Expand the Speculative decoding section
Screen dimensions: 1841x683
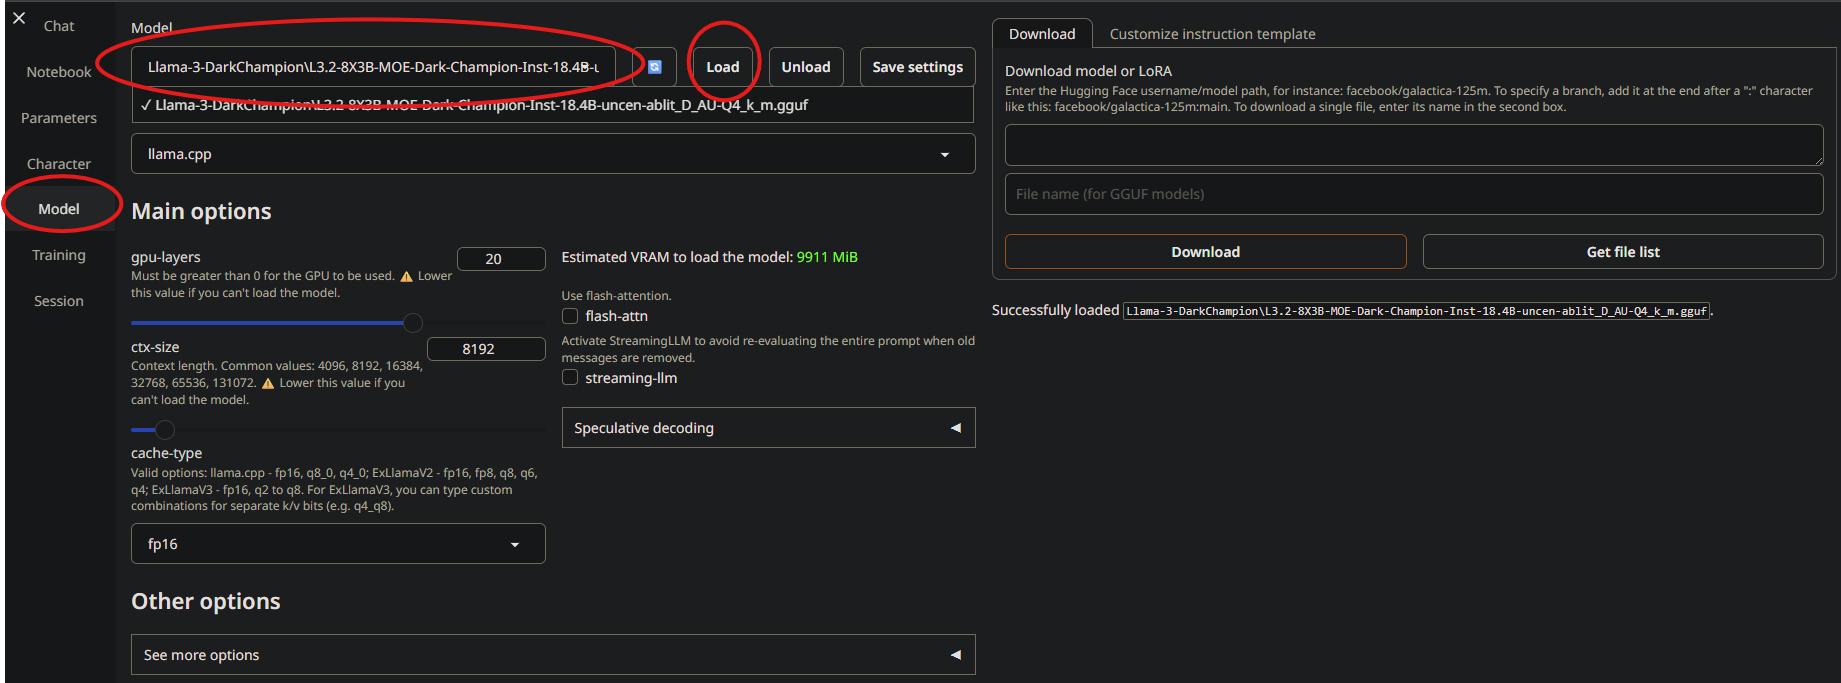(x=767, y=428)
